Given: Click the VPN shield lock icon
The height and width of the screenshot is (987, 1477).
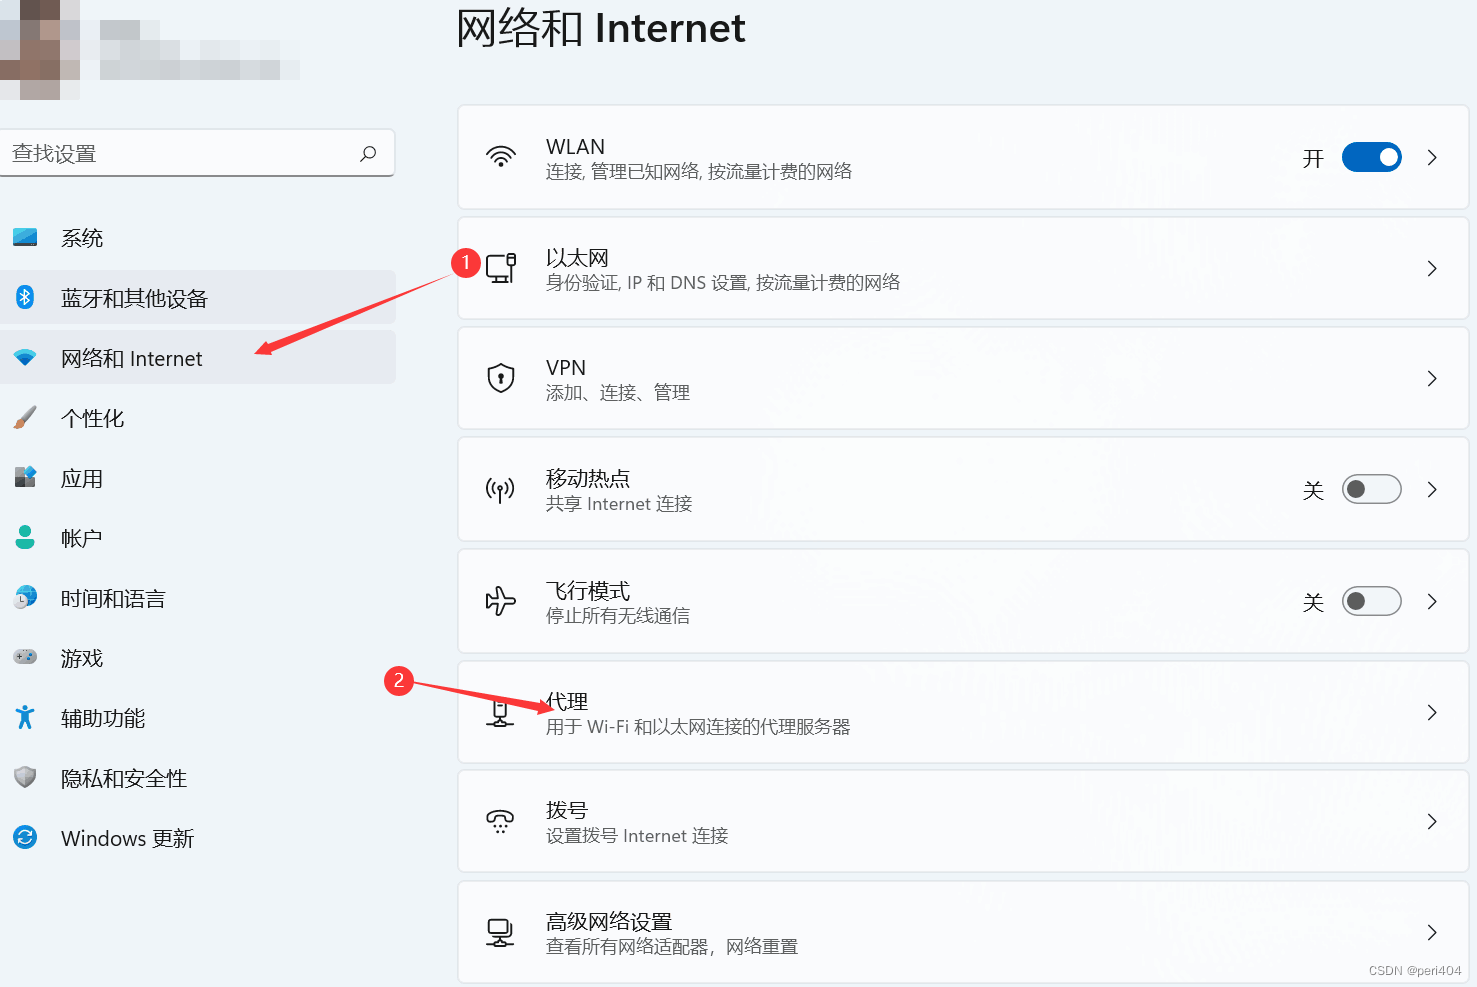Looking at the screenshot, I should [500, 378].
